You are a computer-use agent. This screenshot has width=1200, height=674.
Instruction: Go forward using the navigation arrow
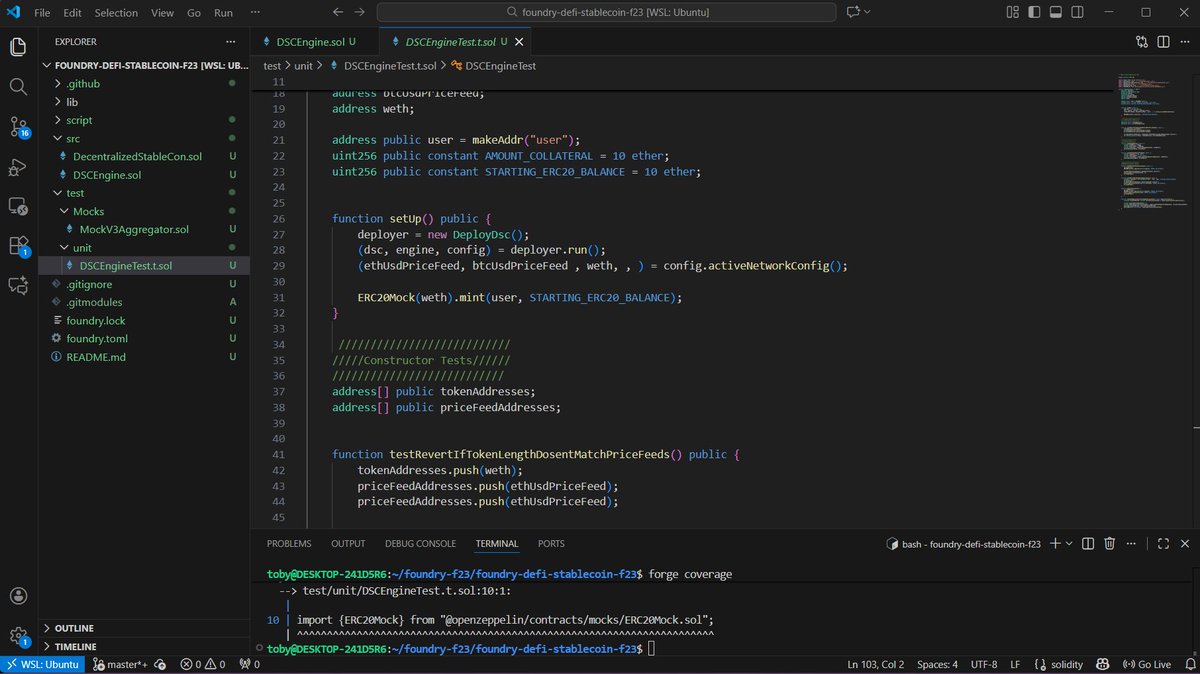[361, 13]
